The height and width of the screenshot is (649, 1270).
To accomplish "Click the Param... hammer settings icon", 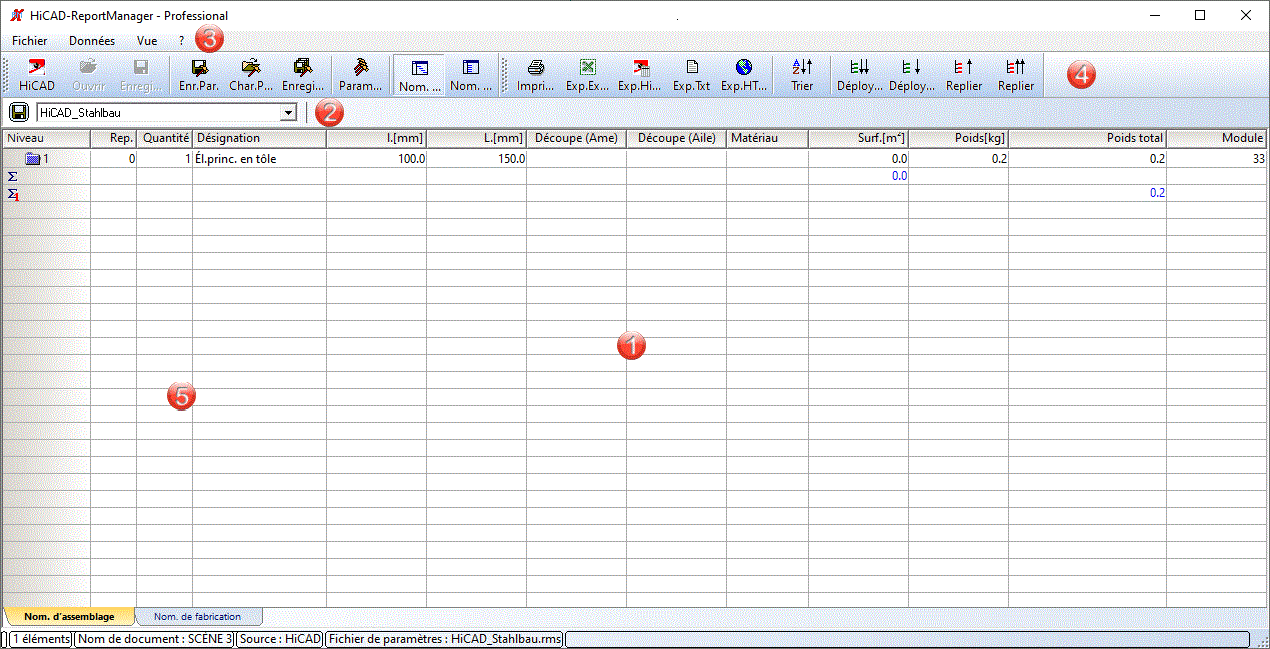I will [361, 75].
